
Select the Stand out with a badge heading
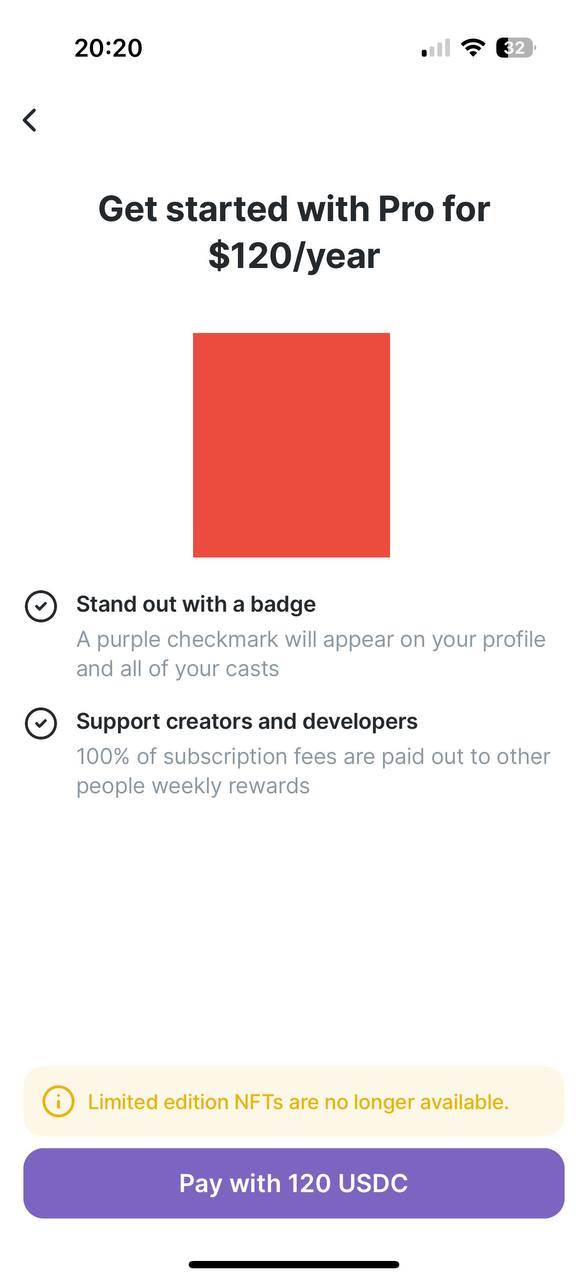pyautogui.click(x=196, y=604)
